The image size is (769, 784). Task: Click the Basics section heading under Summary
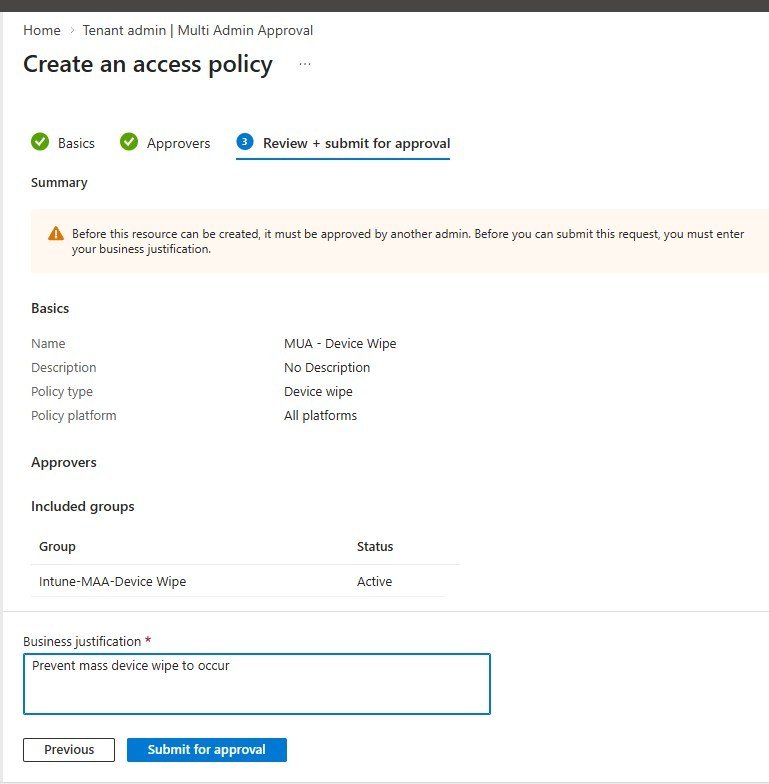(x=50, y=308)
